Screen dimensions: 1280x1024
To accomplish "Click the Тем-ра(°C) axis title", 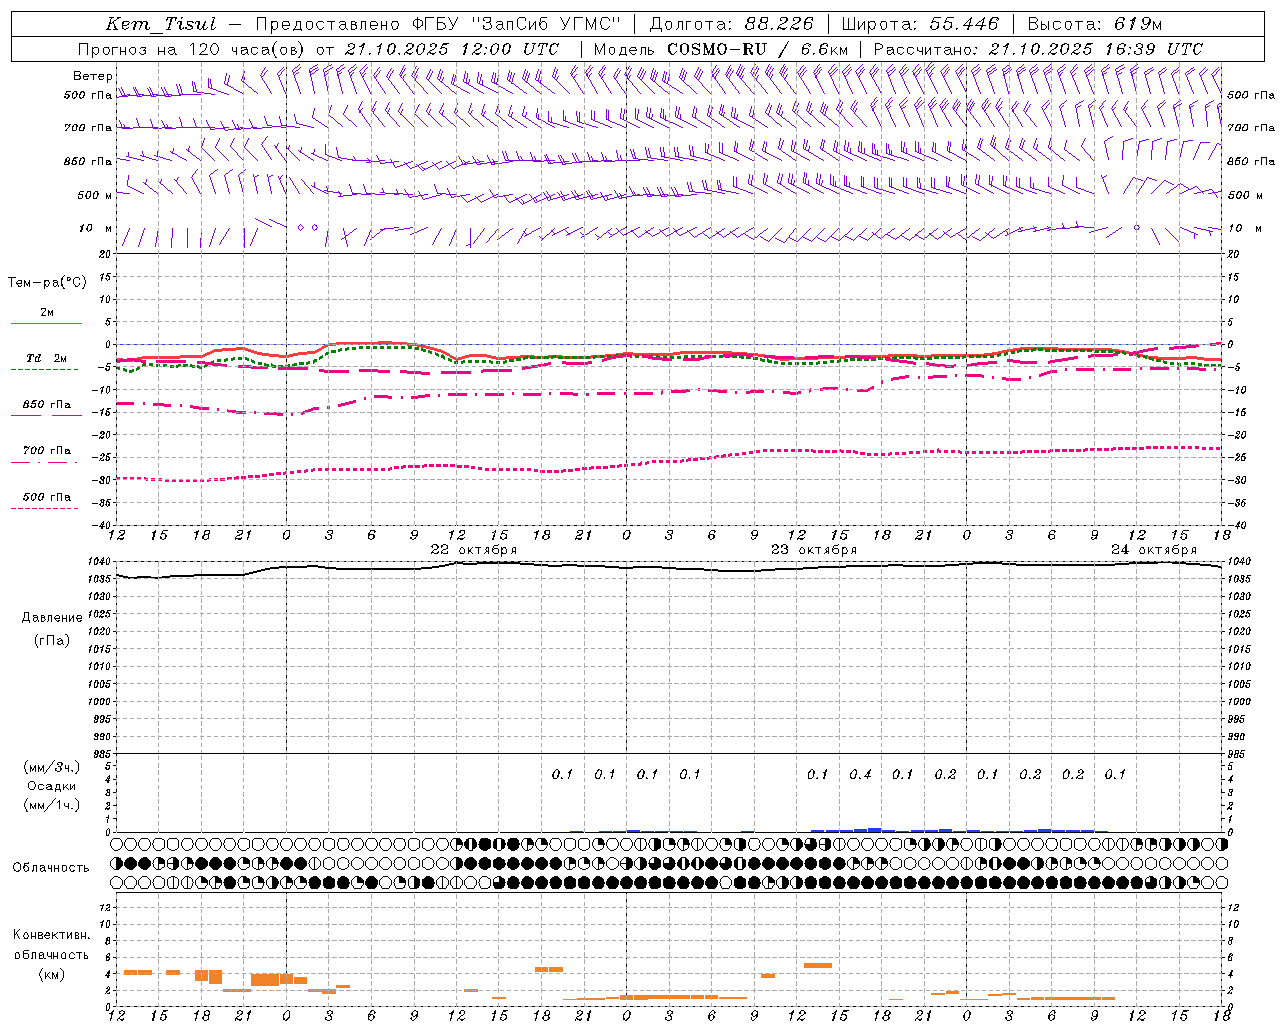I will [47, 283].
